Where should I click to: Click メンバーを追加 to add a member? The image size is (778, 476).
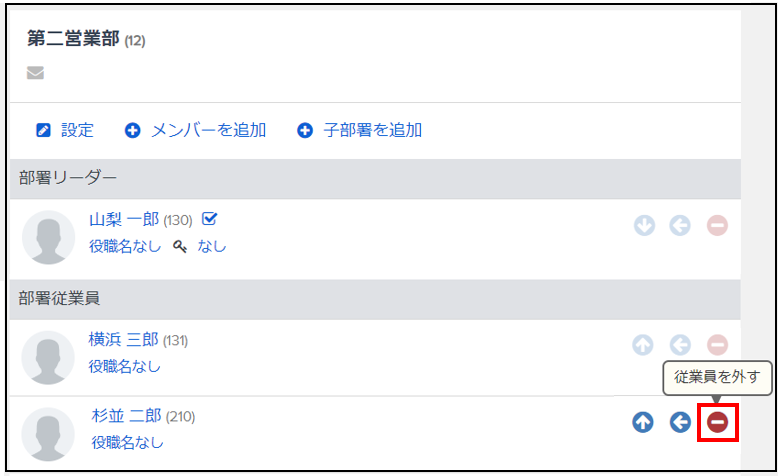[195, 131]
